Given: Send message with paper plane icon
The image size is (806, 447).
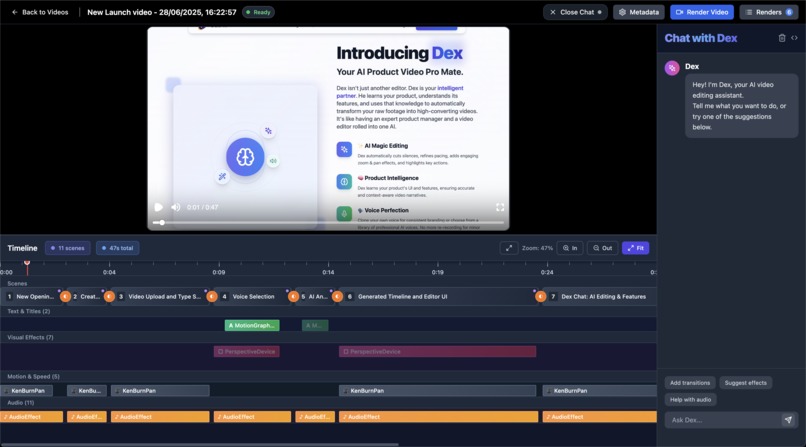Looking at the screenshot, I should pos(789,420).
